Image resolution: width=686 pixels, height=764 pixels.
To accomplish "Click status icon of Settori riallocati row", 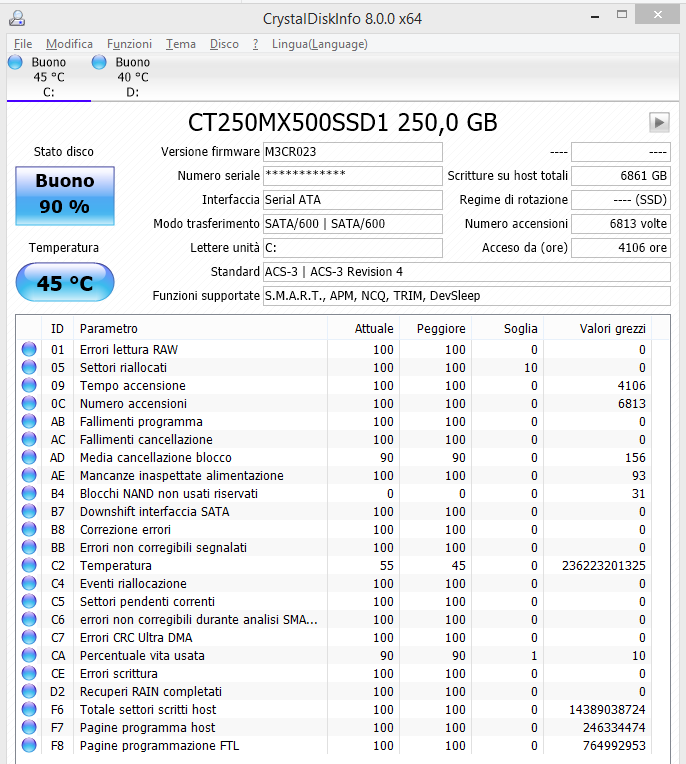I will 29,367.
